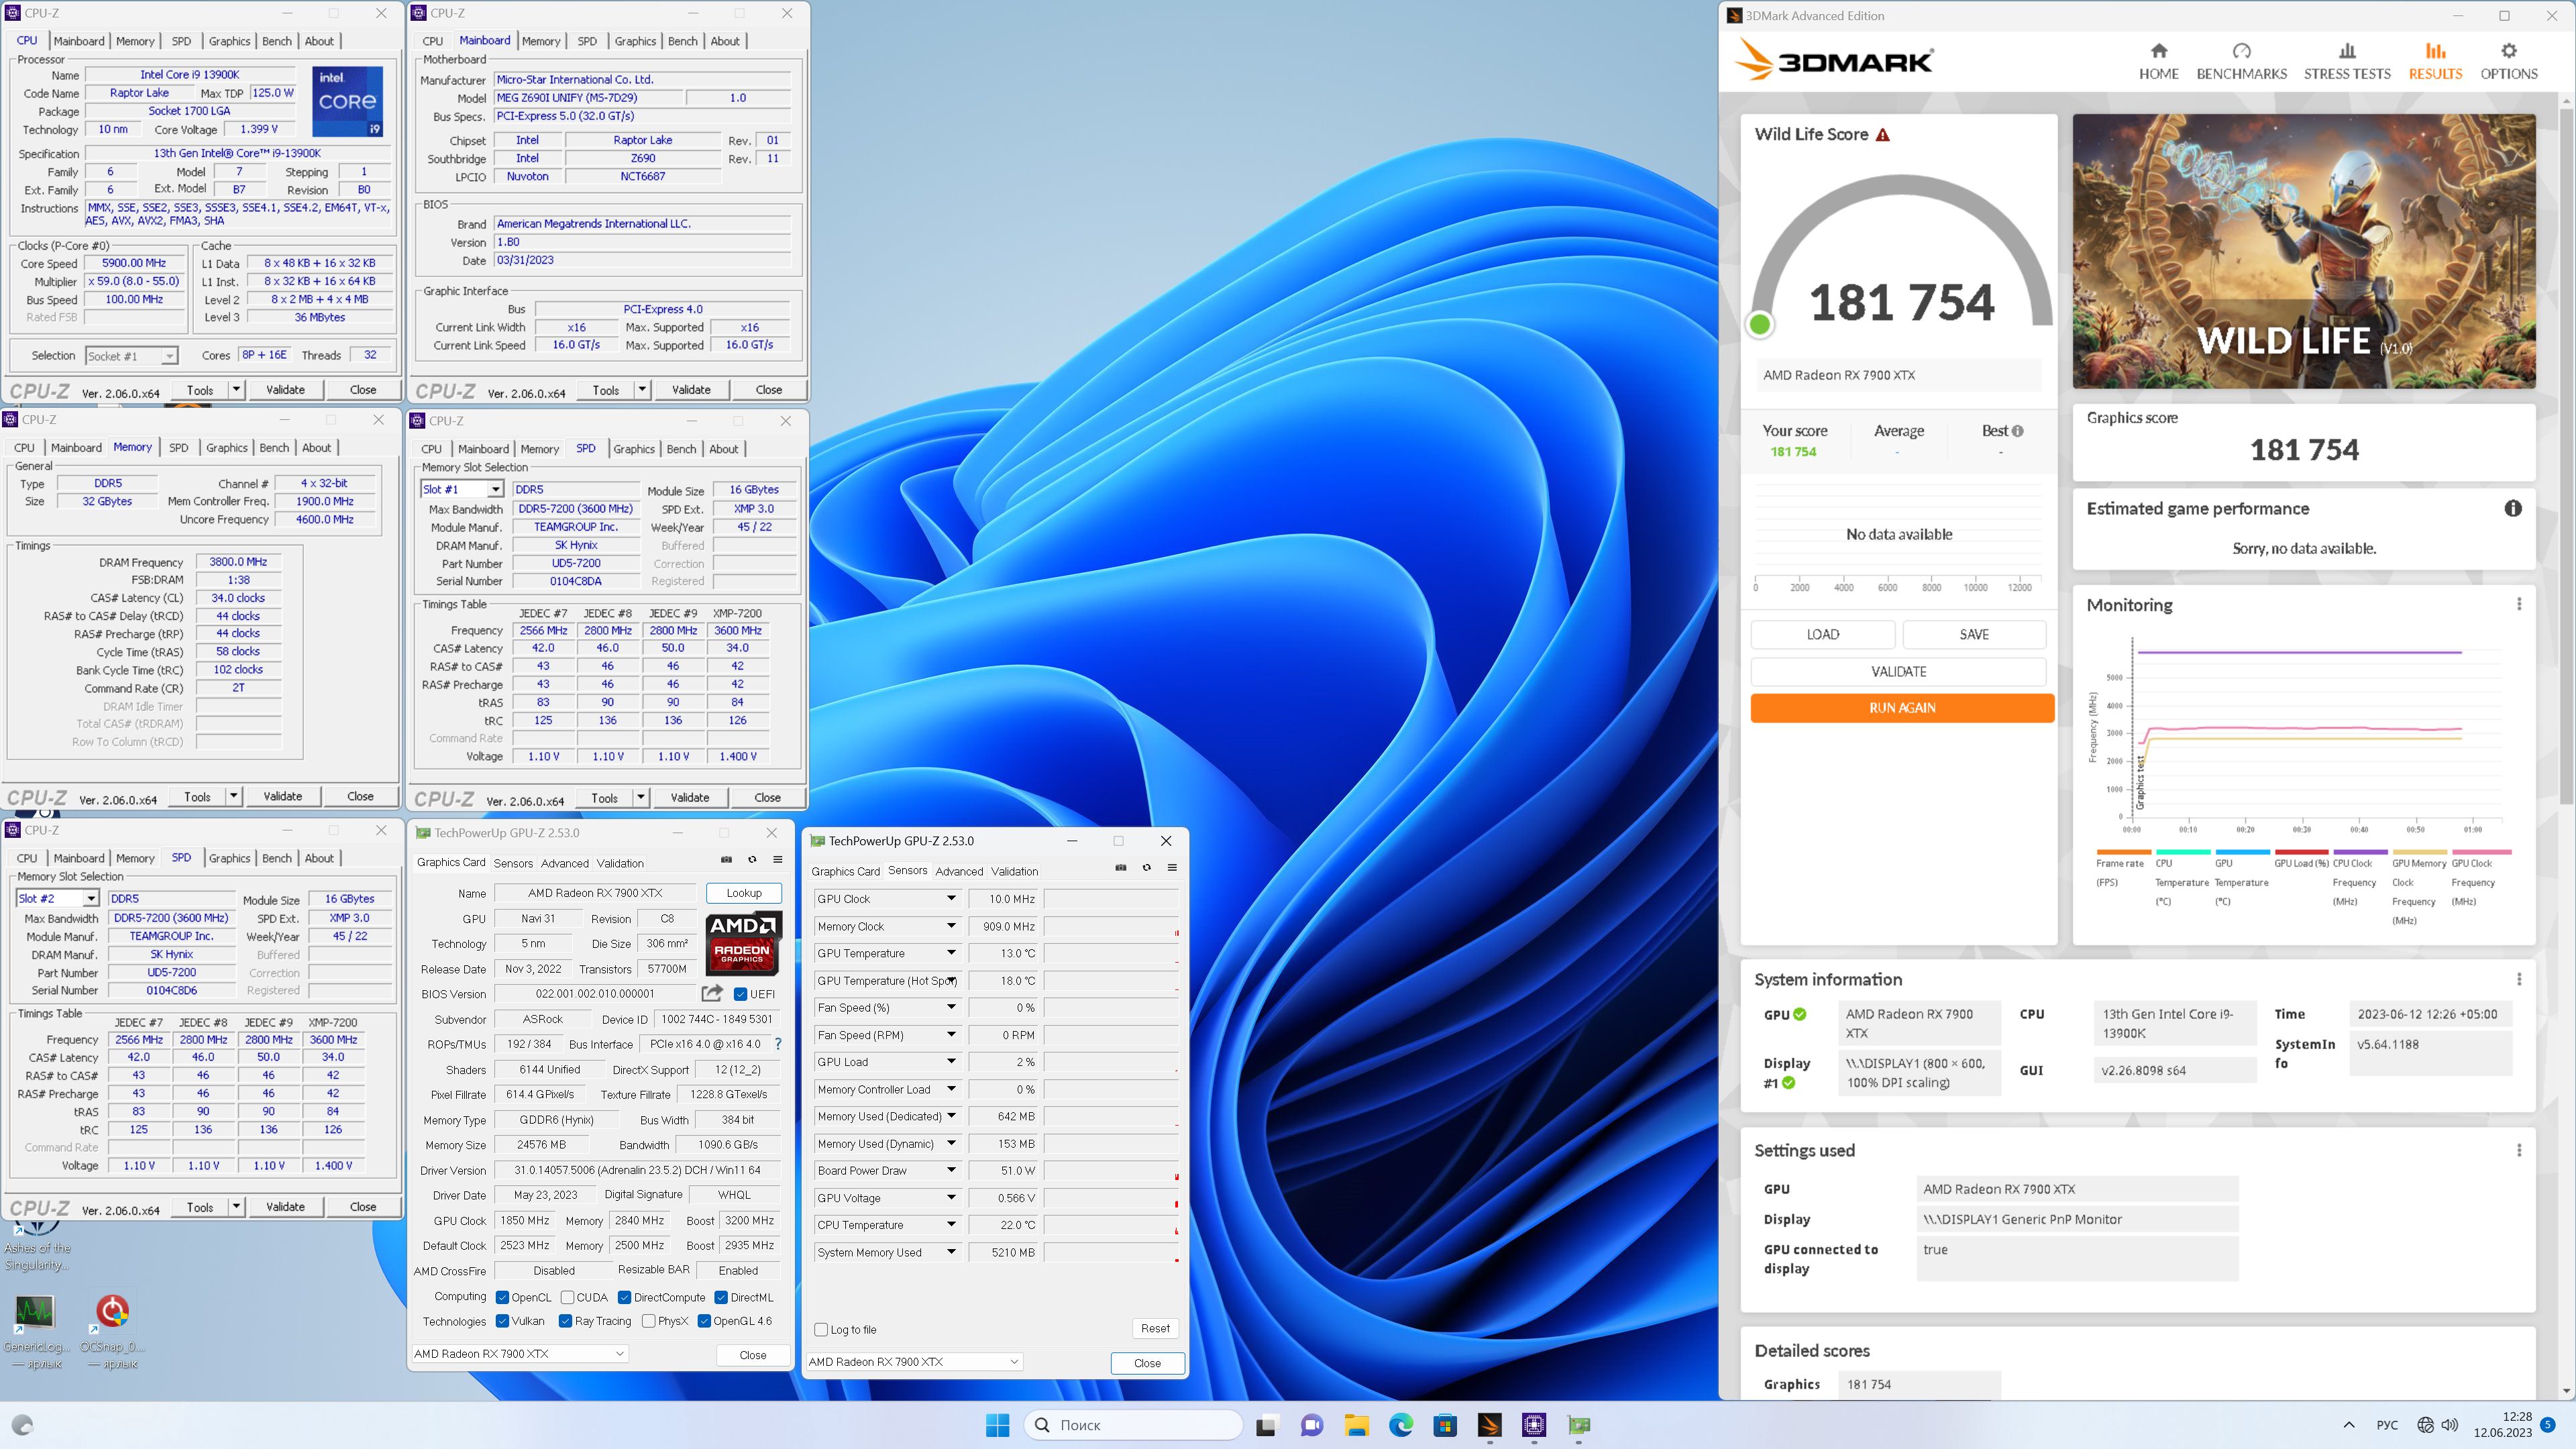
Task: Open 3DMark HOME section
Action: 2158,61
